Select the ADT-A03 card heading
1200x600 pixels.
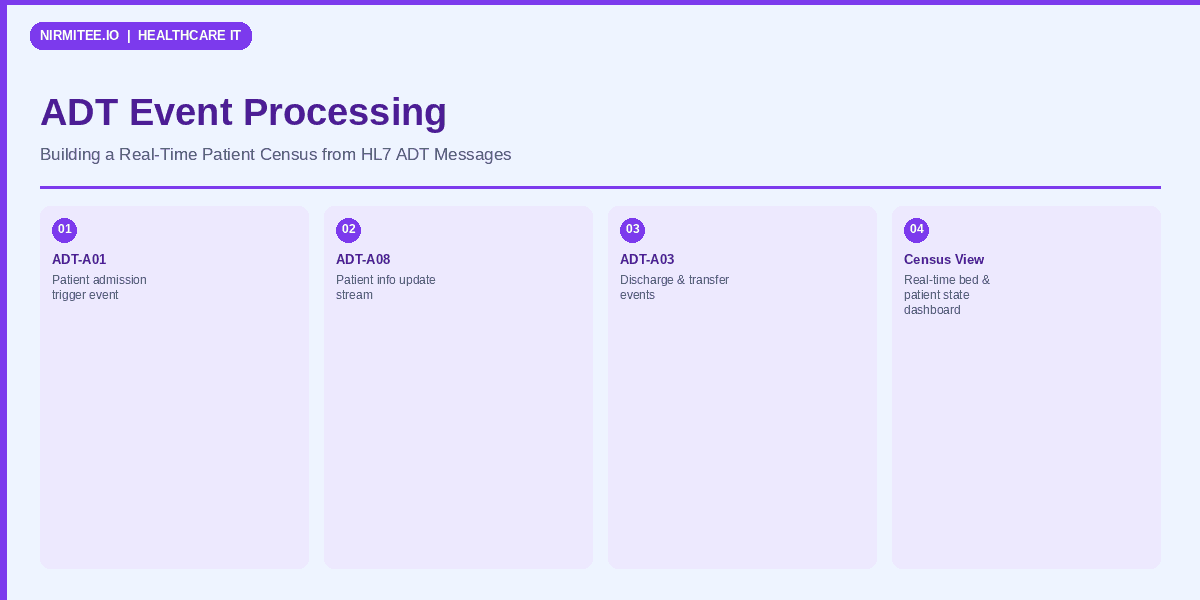(647, 260)
